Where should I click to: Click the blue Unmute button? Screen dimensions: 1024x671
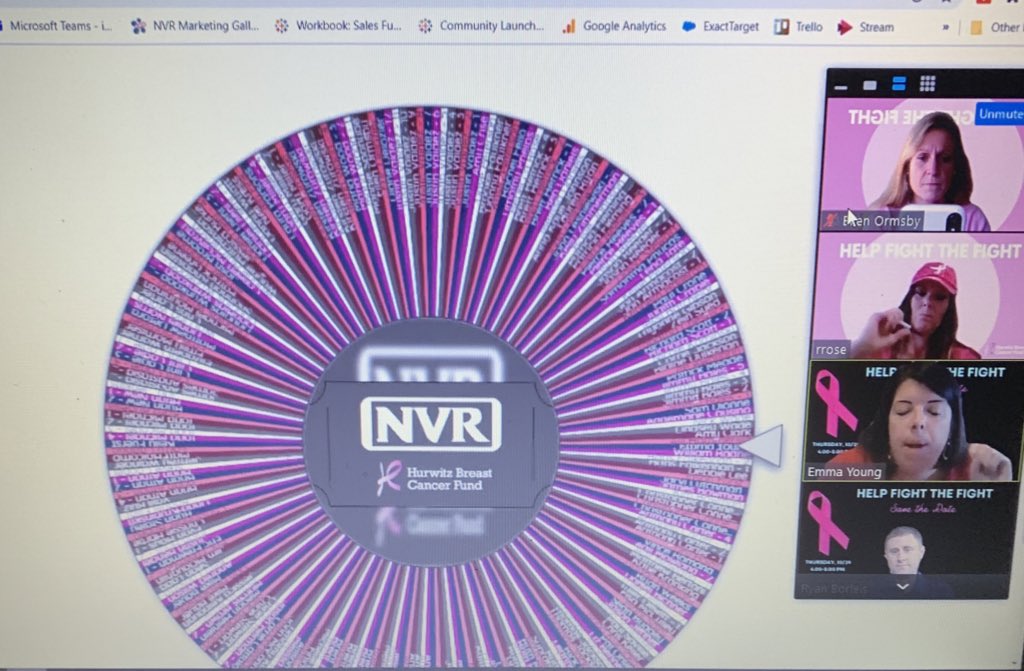coord(1000,114)
